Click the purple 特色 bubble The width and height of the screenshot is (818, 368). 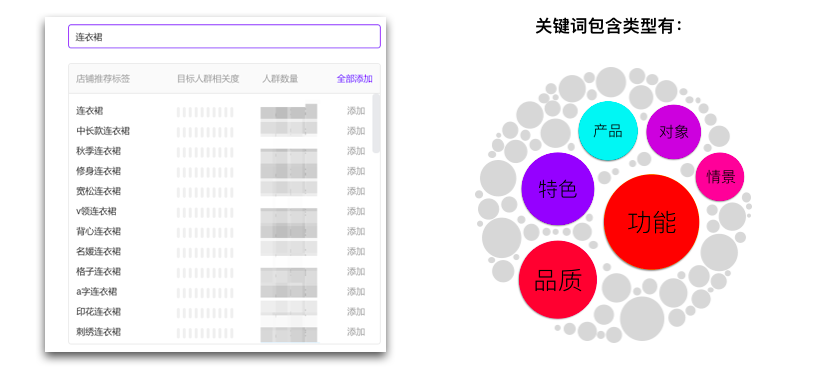[558, 188]
